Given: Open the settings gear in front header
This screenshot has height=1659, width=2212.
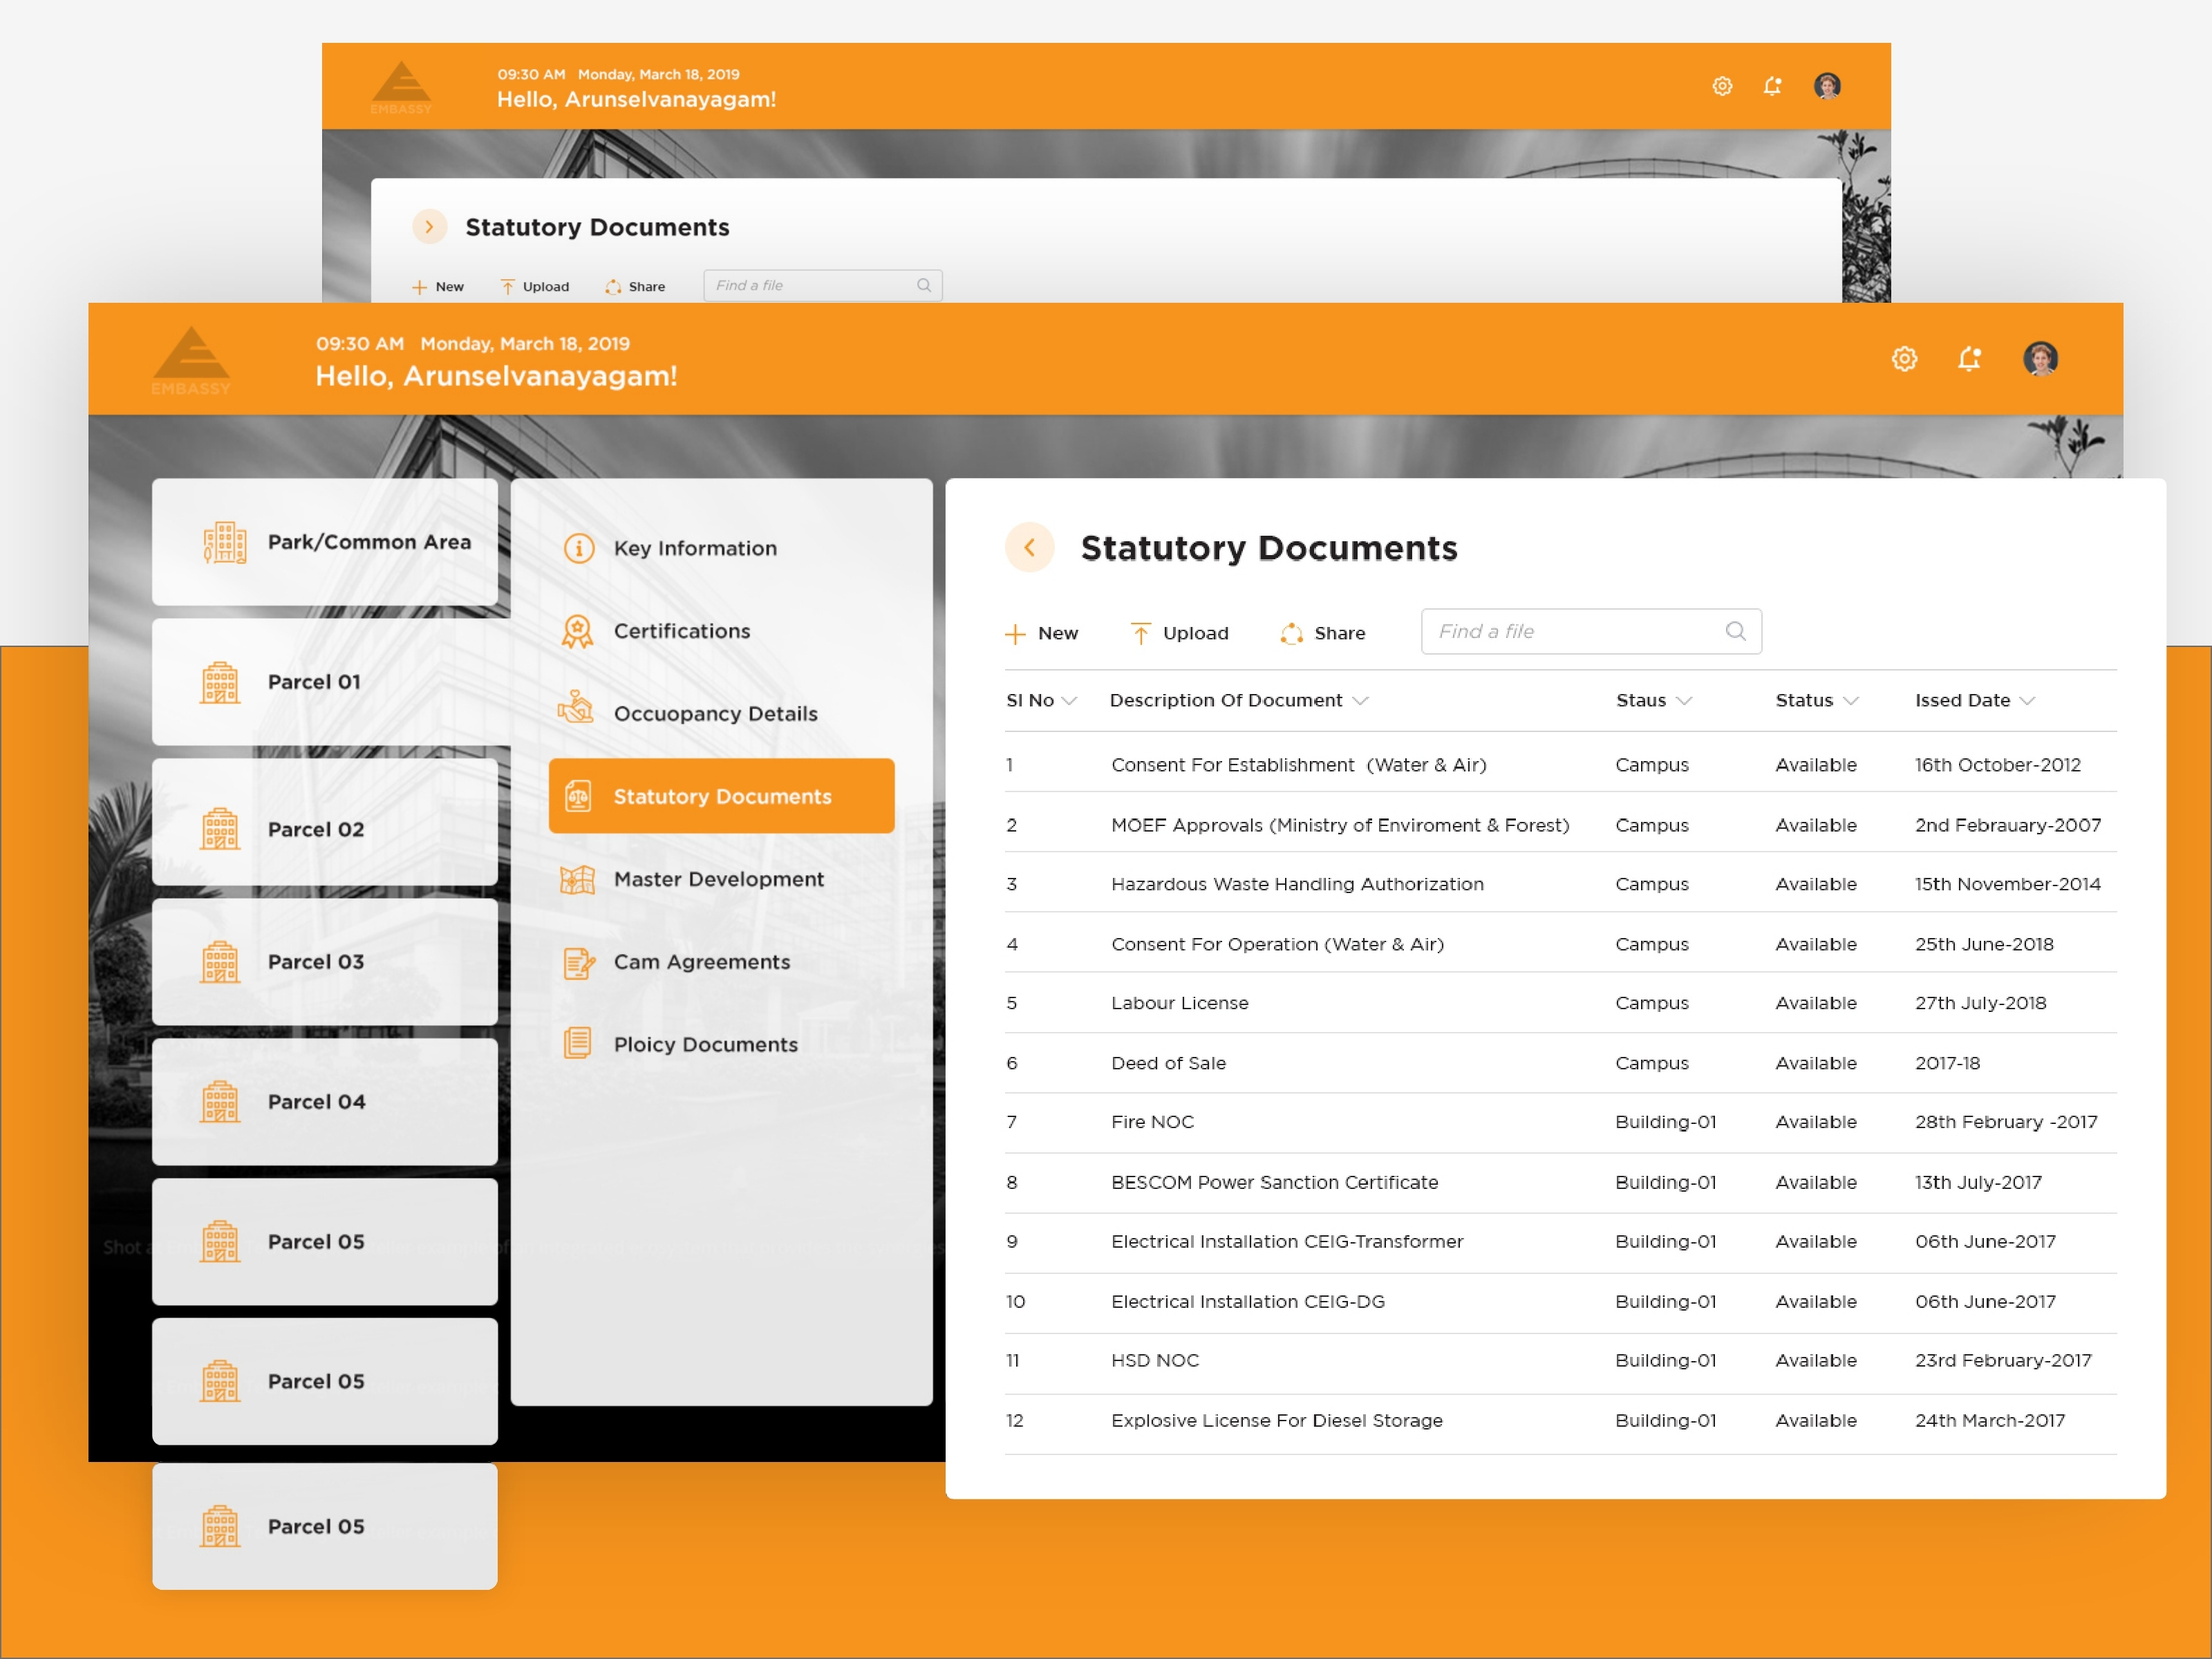Looking at the screenshot, I should pos(1904,358).
